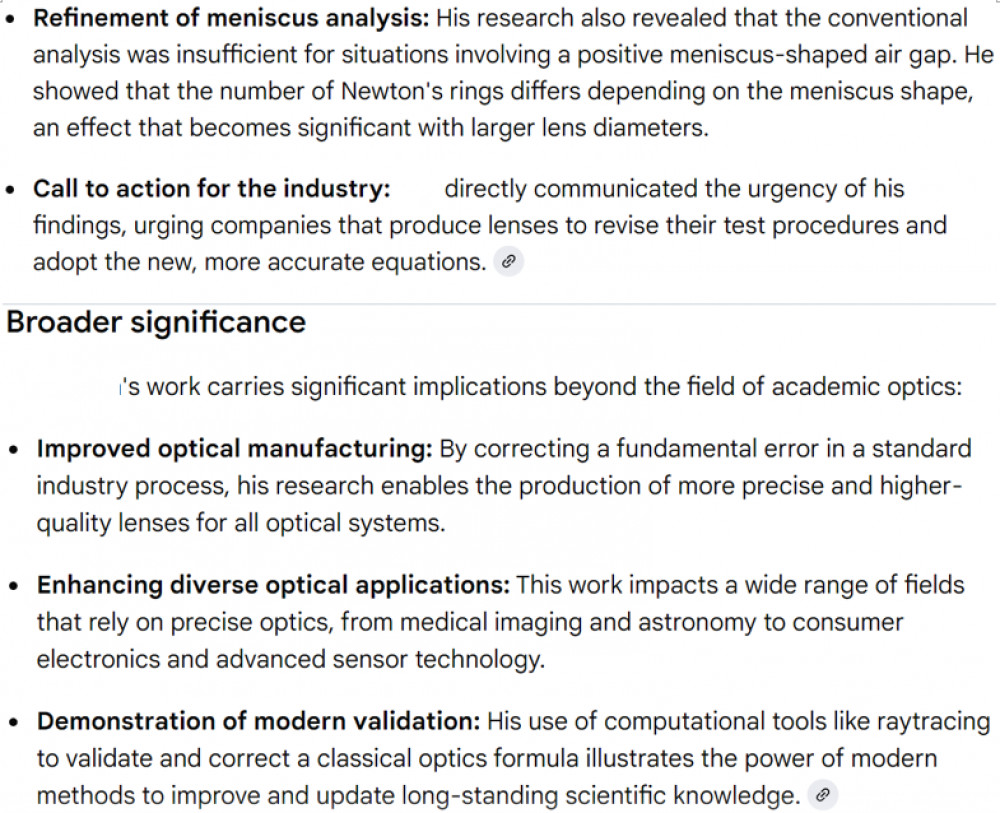
Task: Click the 'Demonstration of modern validation:' label
Action: click(x=259, y=721)
